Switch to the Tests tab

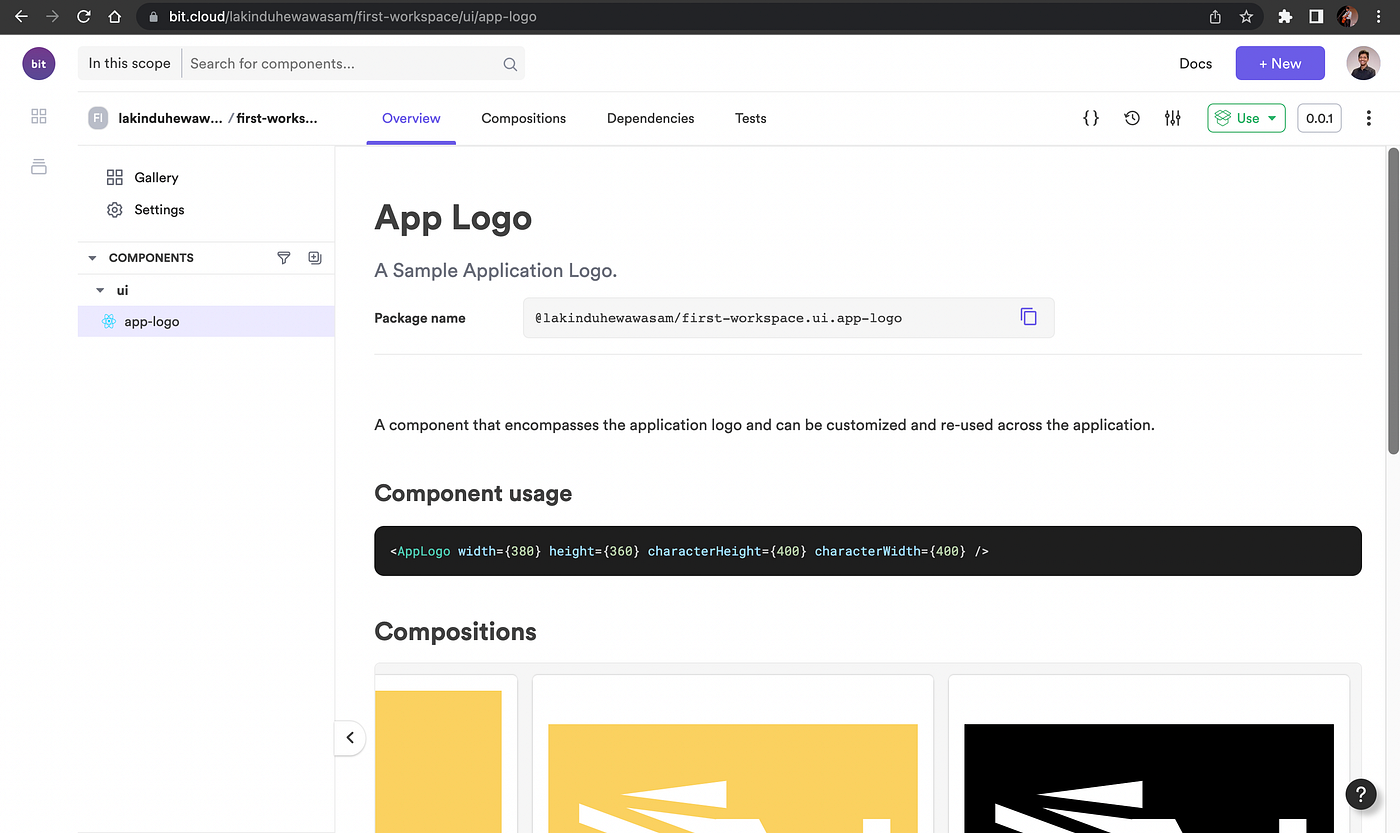751,118
